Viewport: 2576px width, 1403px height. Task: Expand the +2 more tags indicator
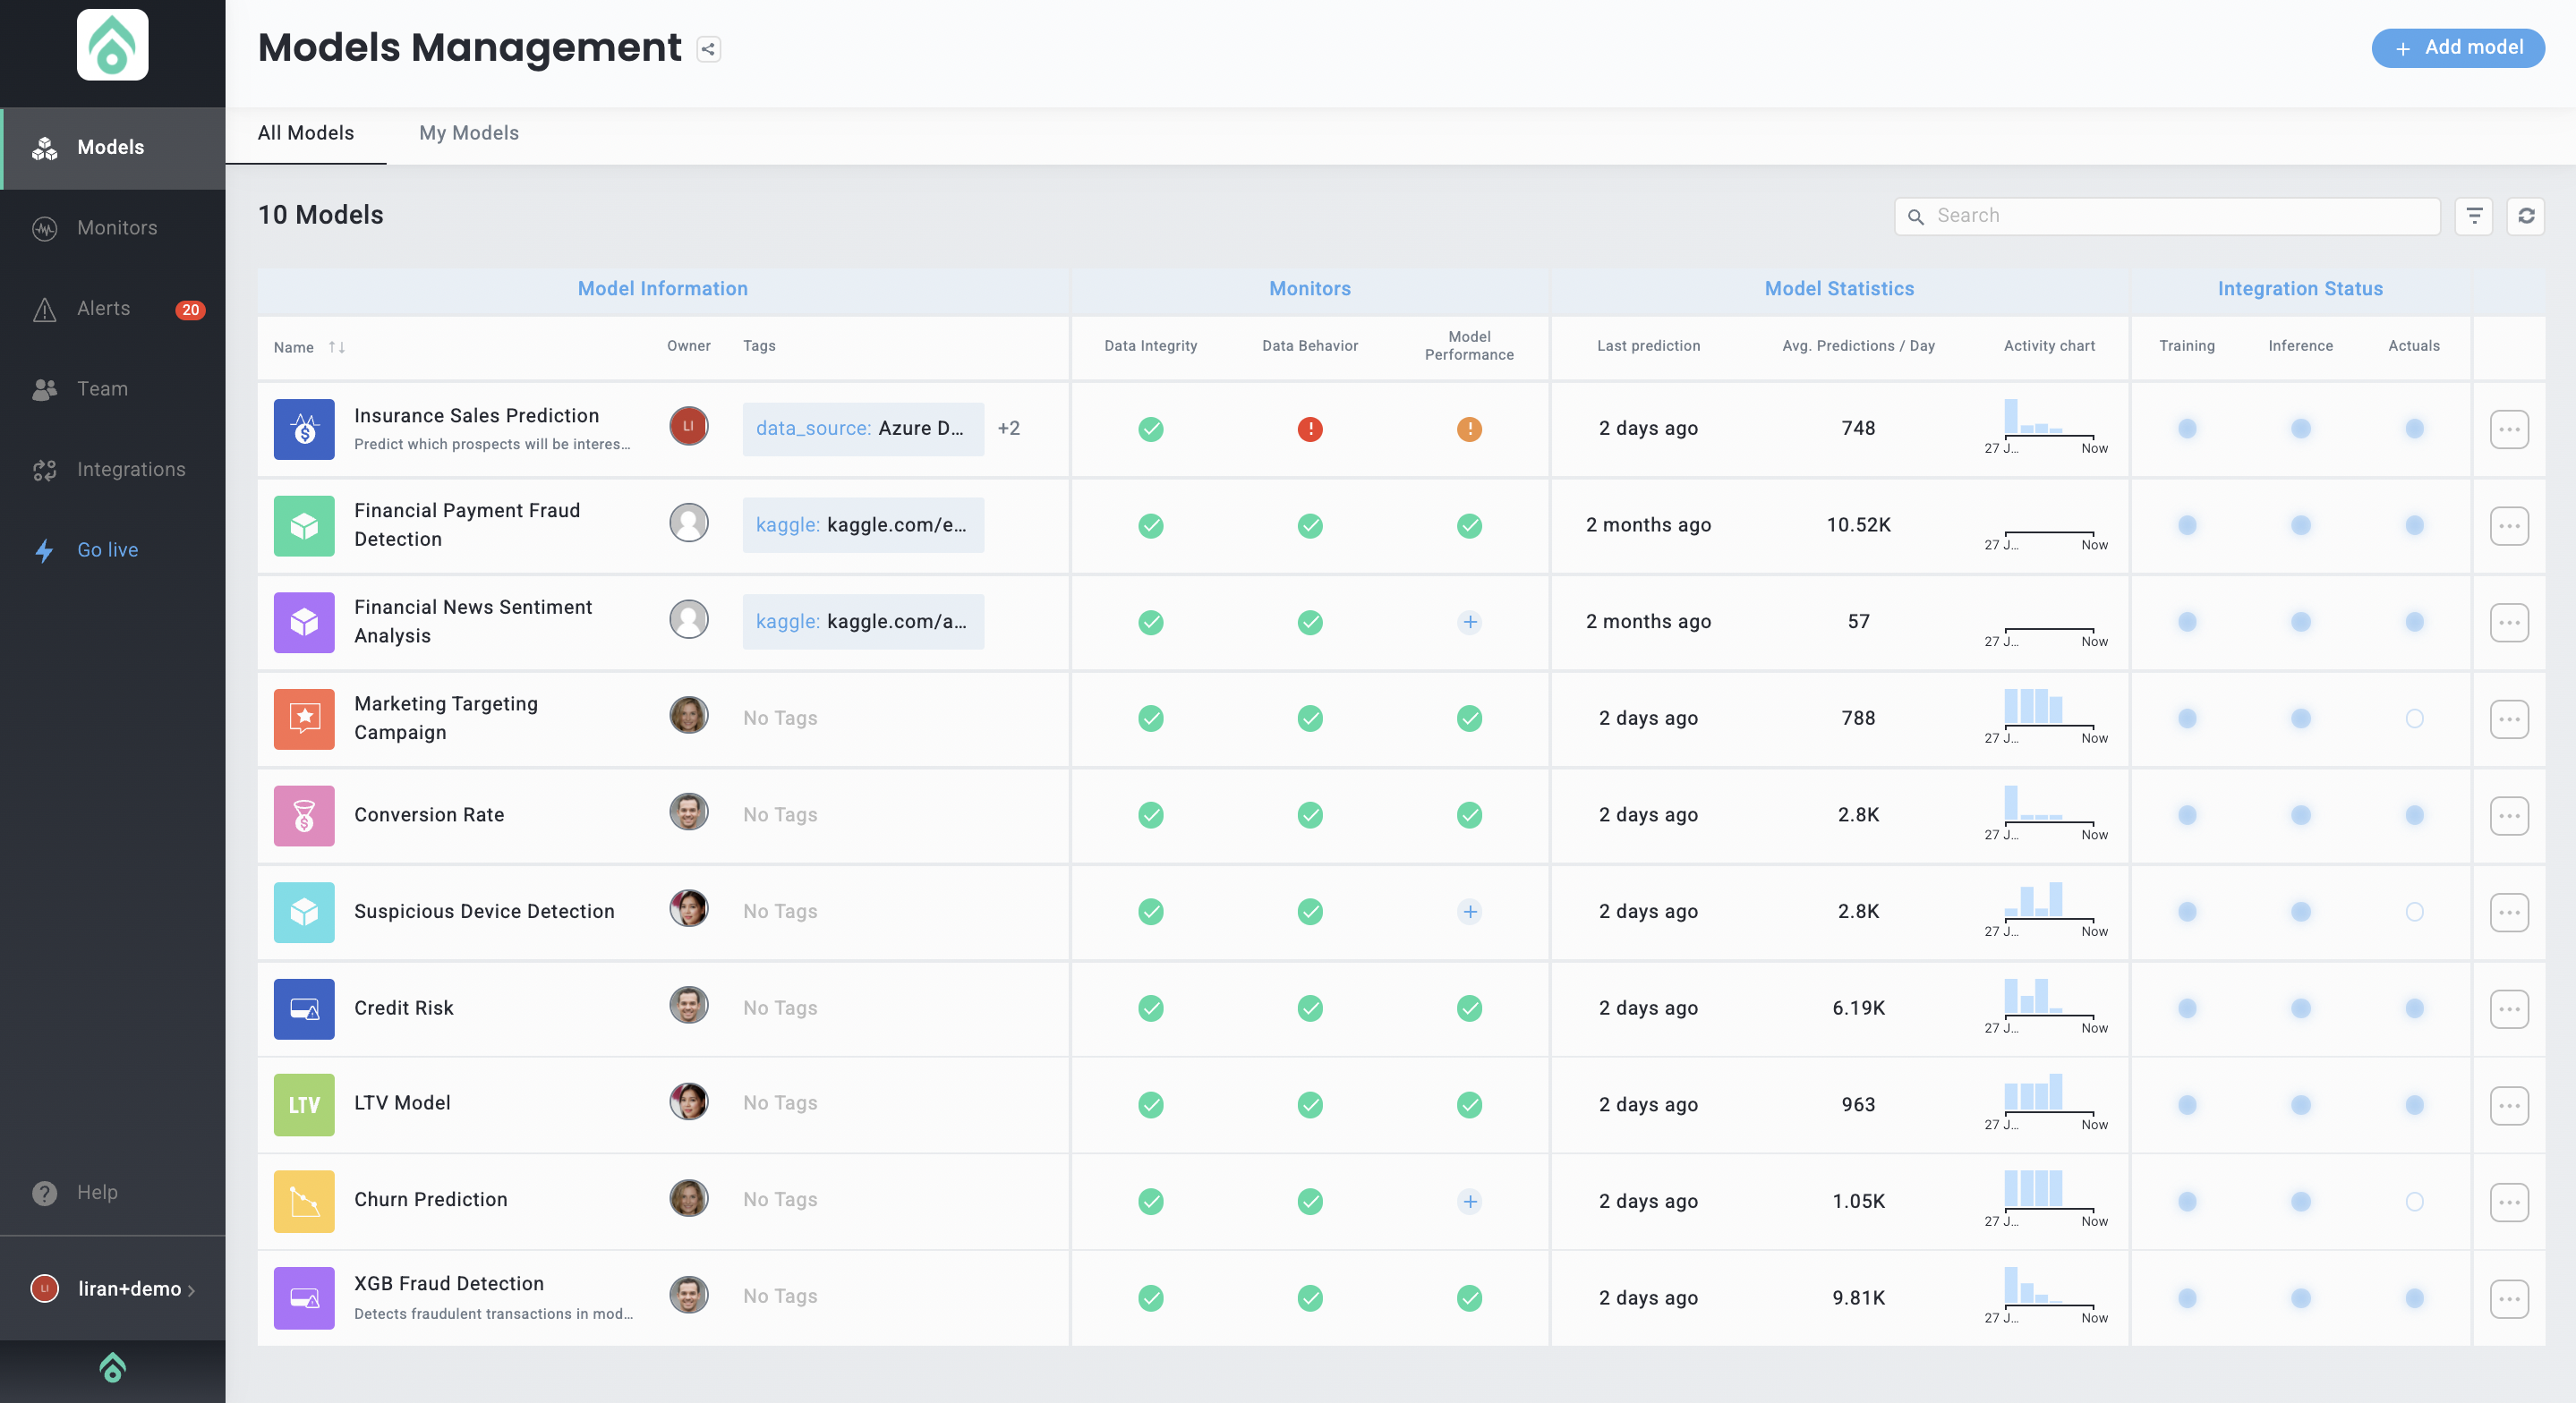click(x=1008, y=428)
